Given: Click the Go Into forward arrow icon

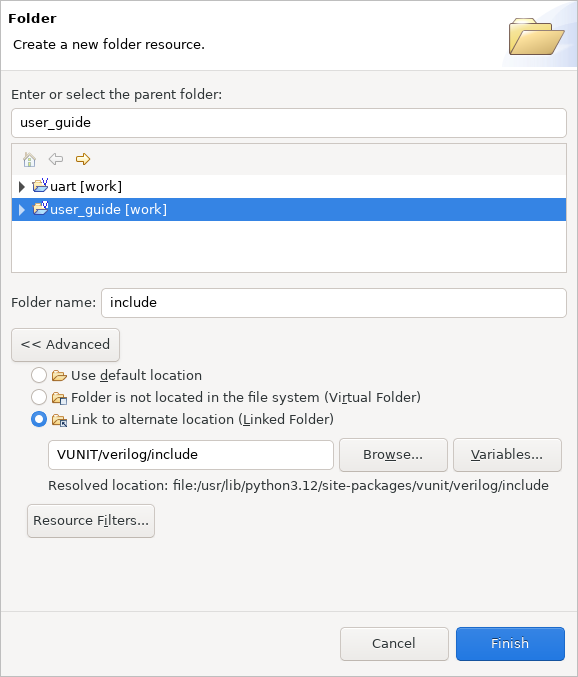Looking at the screenshot, I should (x=83, y=159).
